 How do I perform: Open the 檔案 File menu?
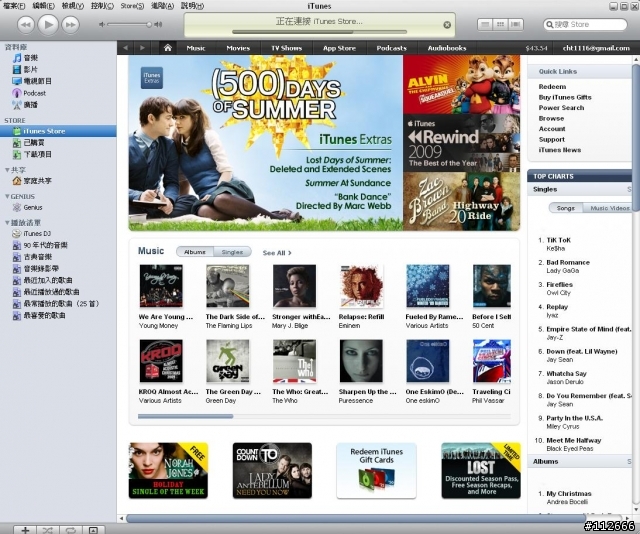pyautogui.click(x=14, y=6)
